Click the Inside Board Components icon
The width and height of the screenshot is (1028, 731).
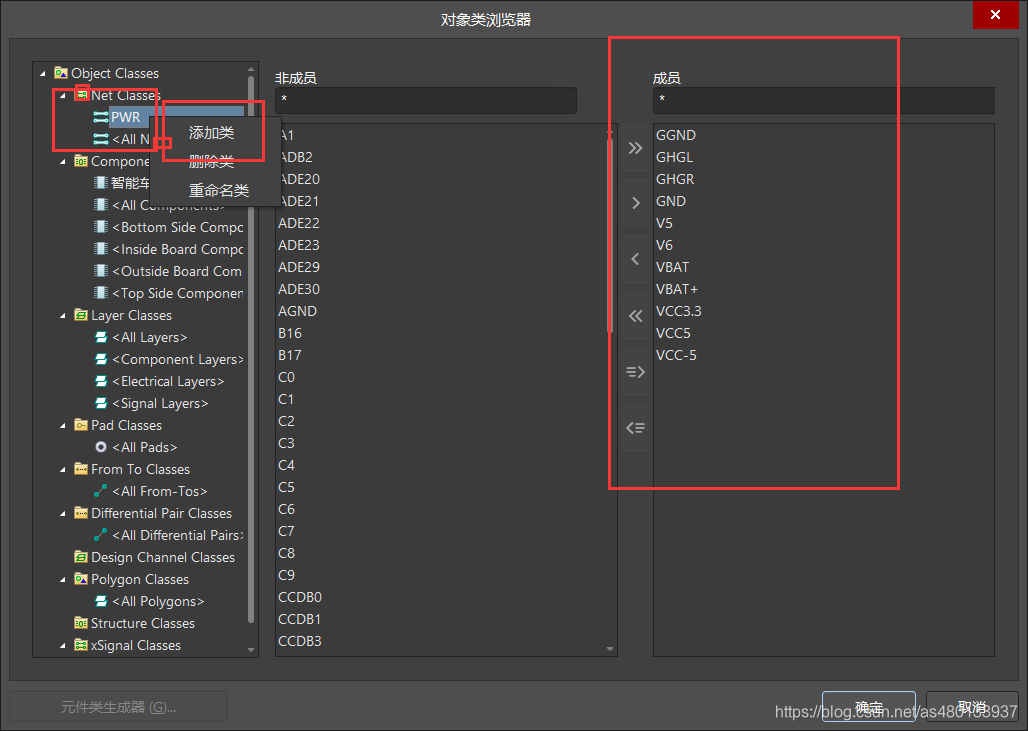(100, 249)
